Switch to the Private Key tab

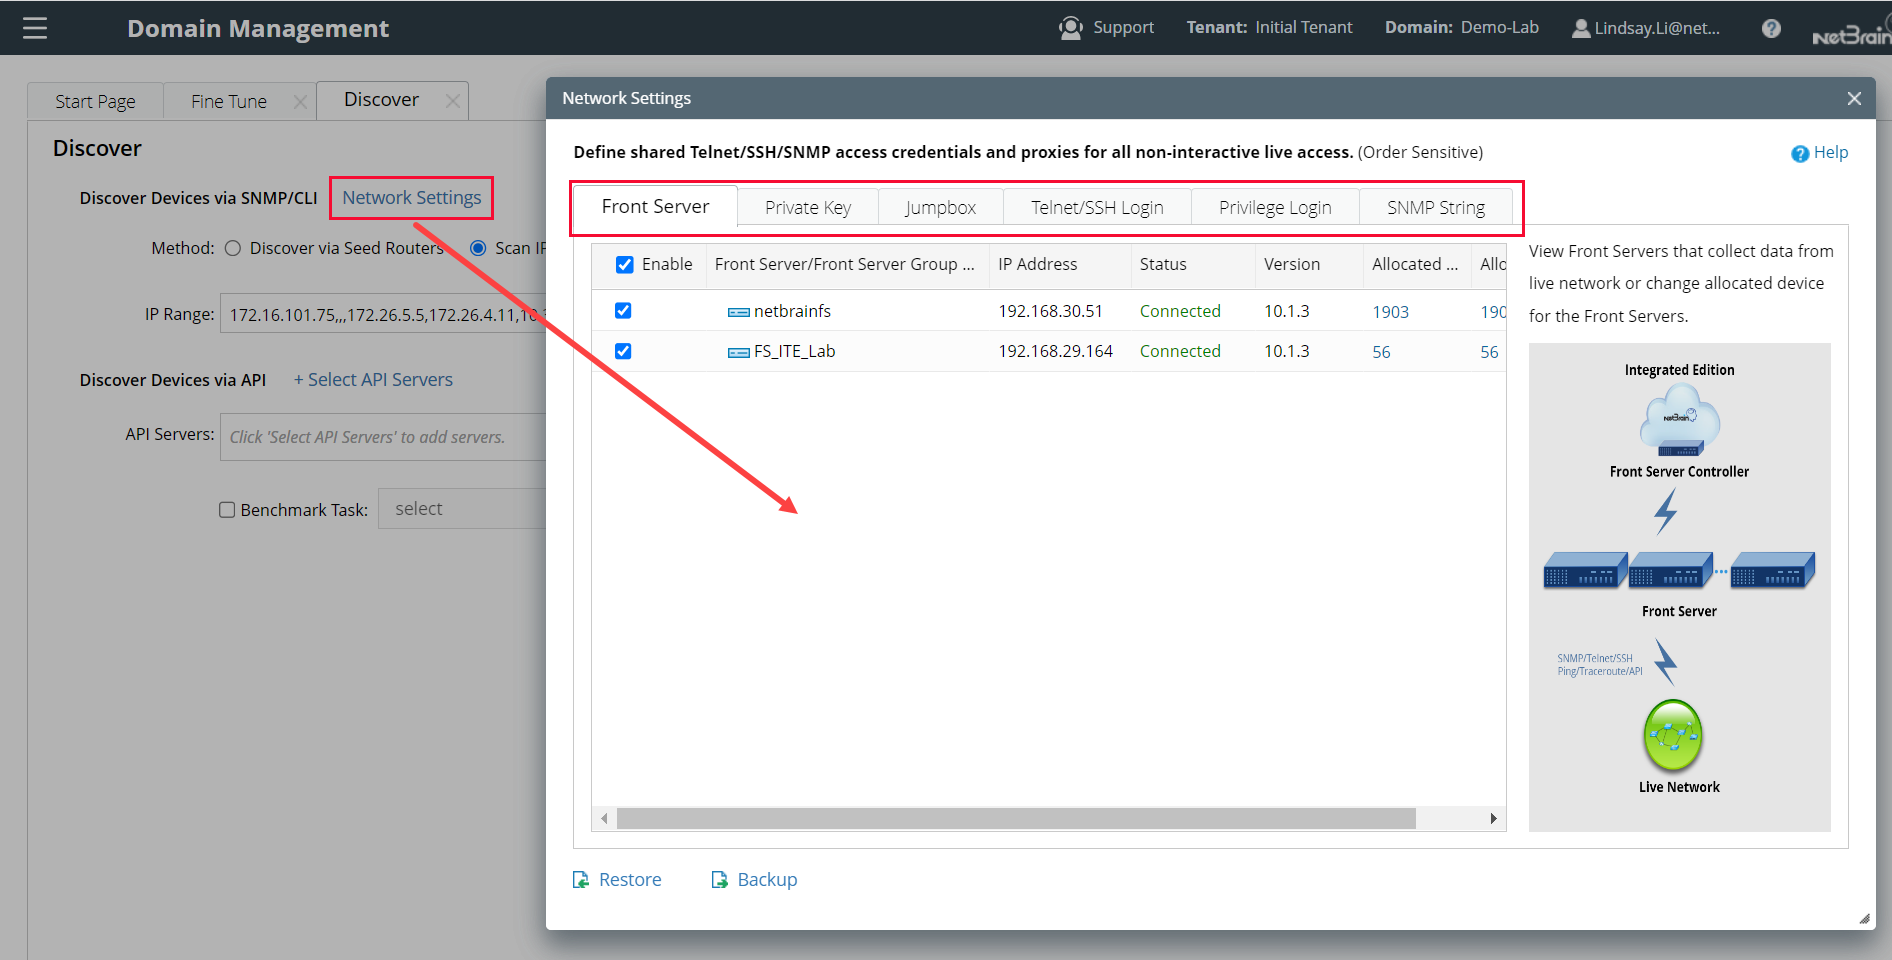(808, 208)
